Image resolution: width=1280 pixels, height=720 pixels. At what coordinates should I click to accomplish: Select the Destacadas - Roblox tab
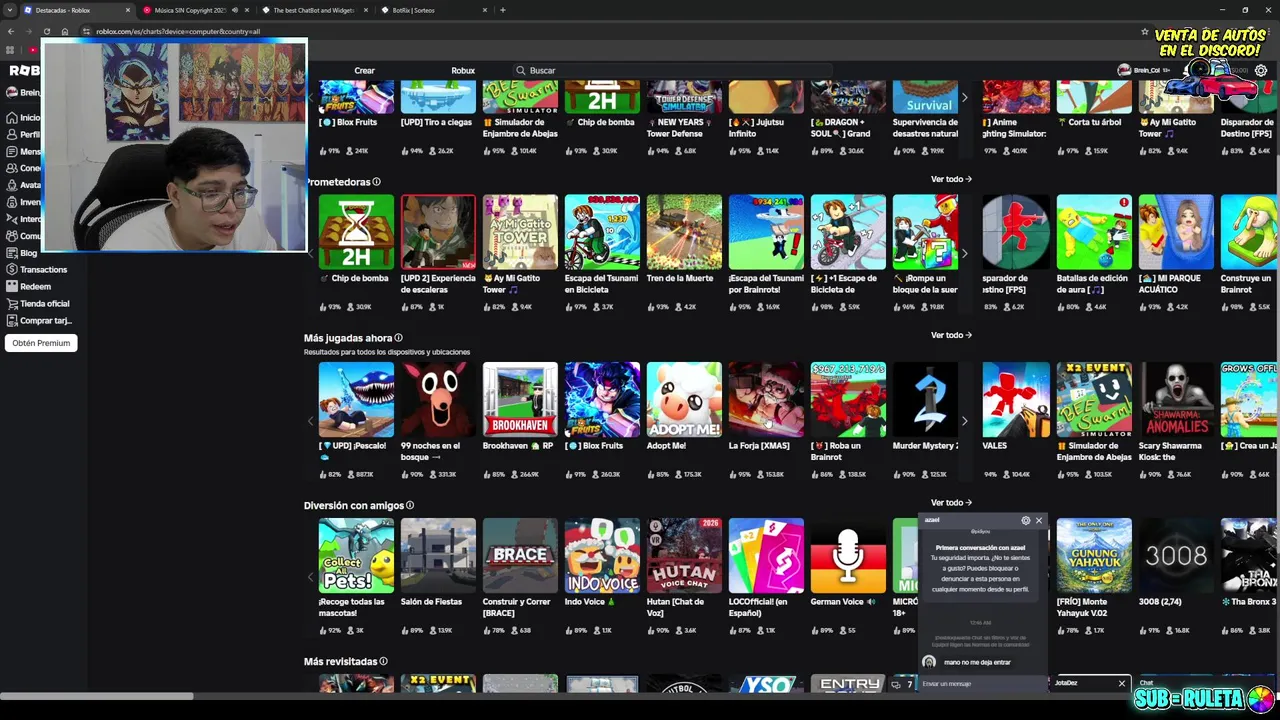pyautogui.click(x=77, y=10)
